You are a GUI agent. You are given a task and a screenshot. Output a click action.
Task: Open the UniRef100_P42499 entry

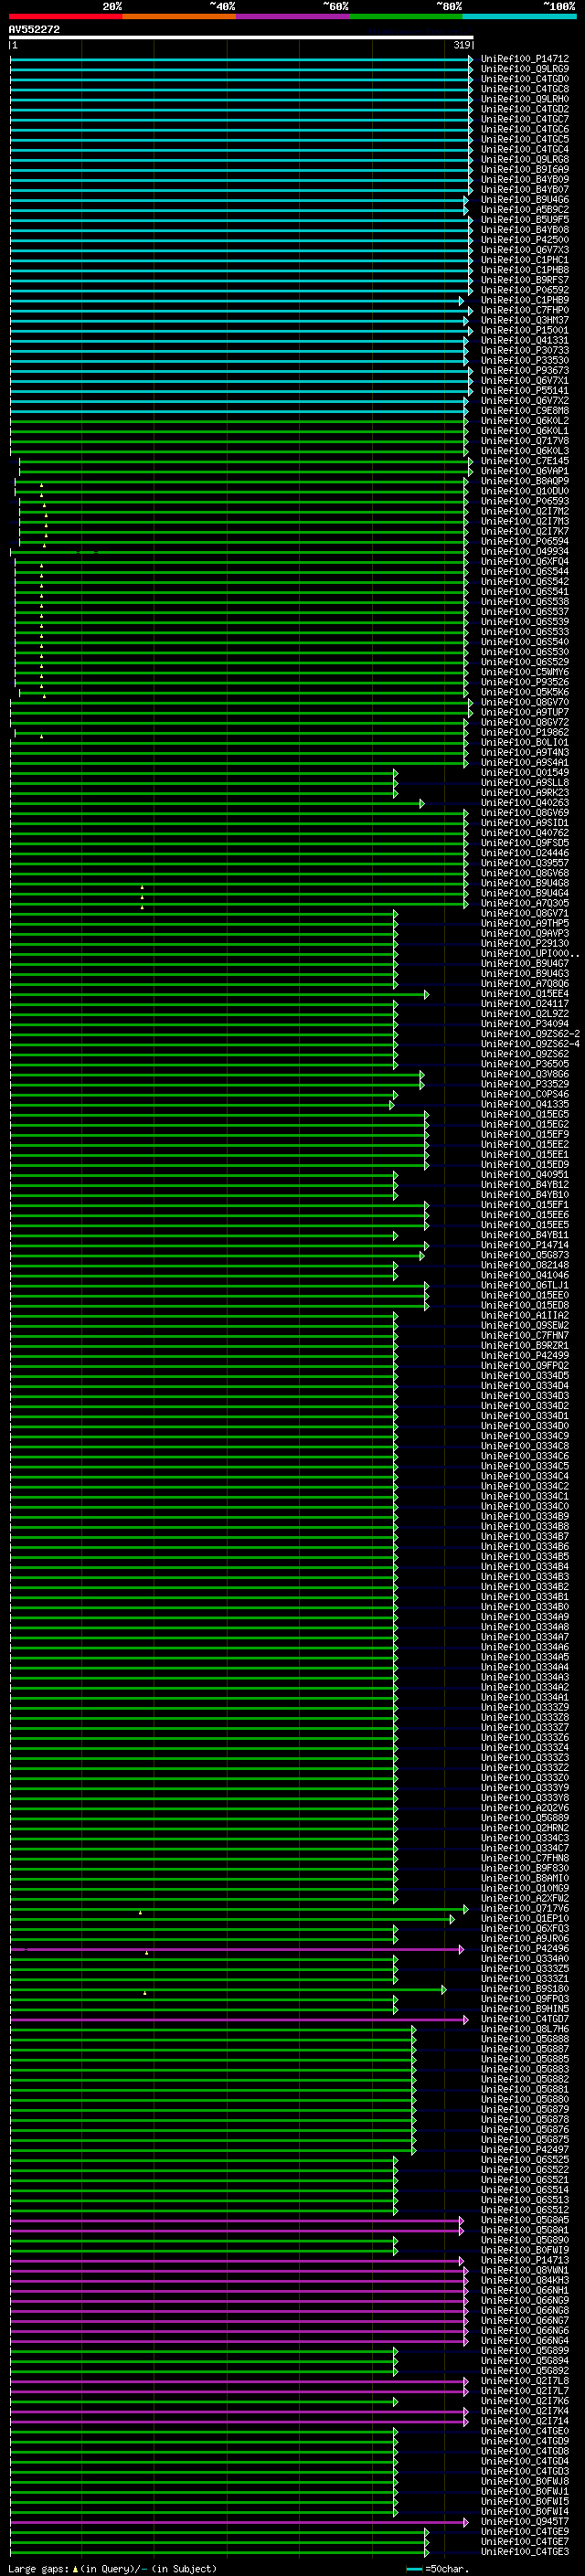pyautogui.click(x=525, y=1356)
